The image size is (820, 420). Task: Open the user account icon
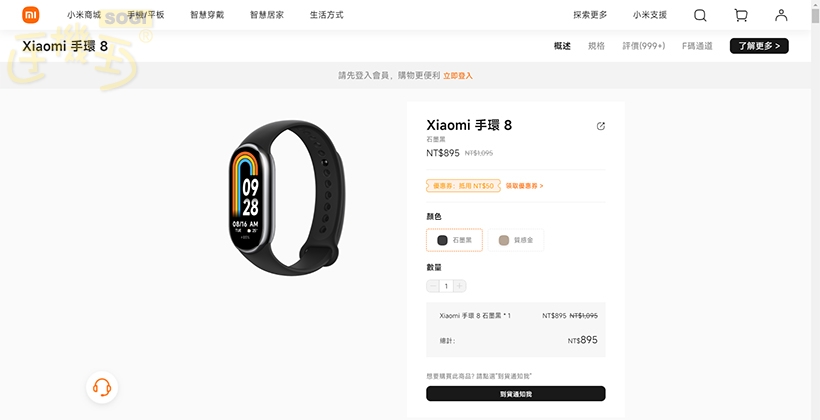[x=781, y=15]
